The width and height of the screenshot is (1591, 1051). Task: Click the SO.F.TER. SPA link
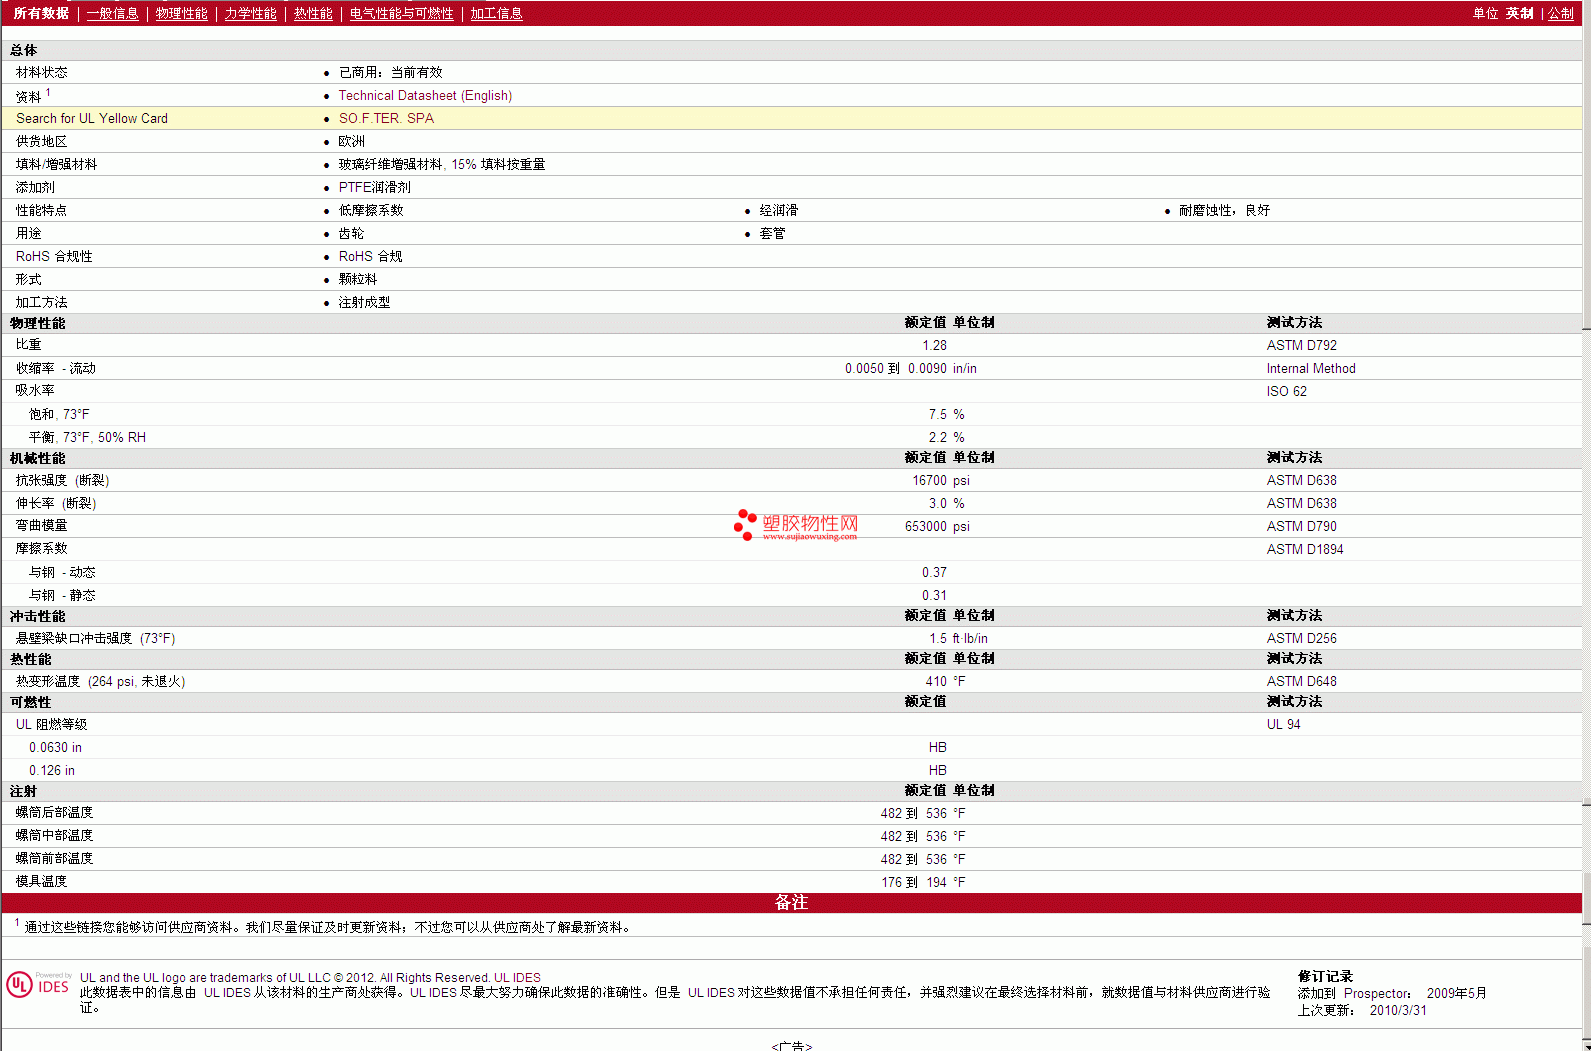coord(386,118)
